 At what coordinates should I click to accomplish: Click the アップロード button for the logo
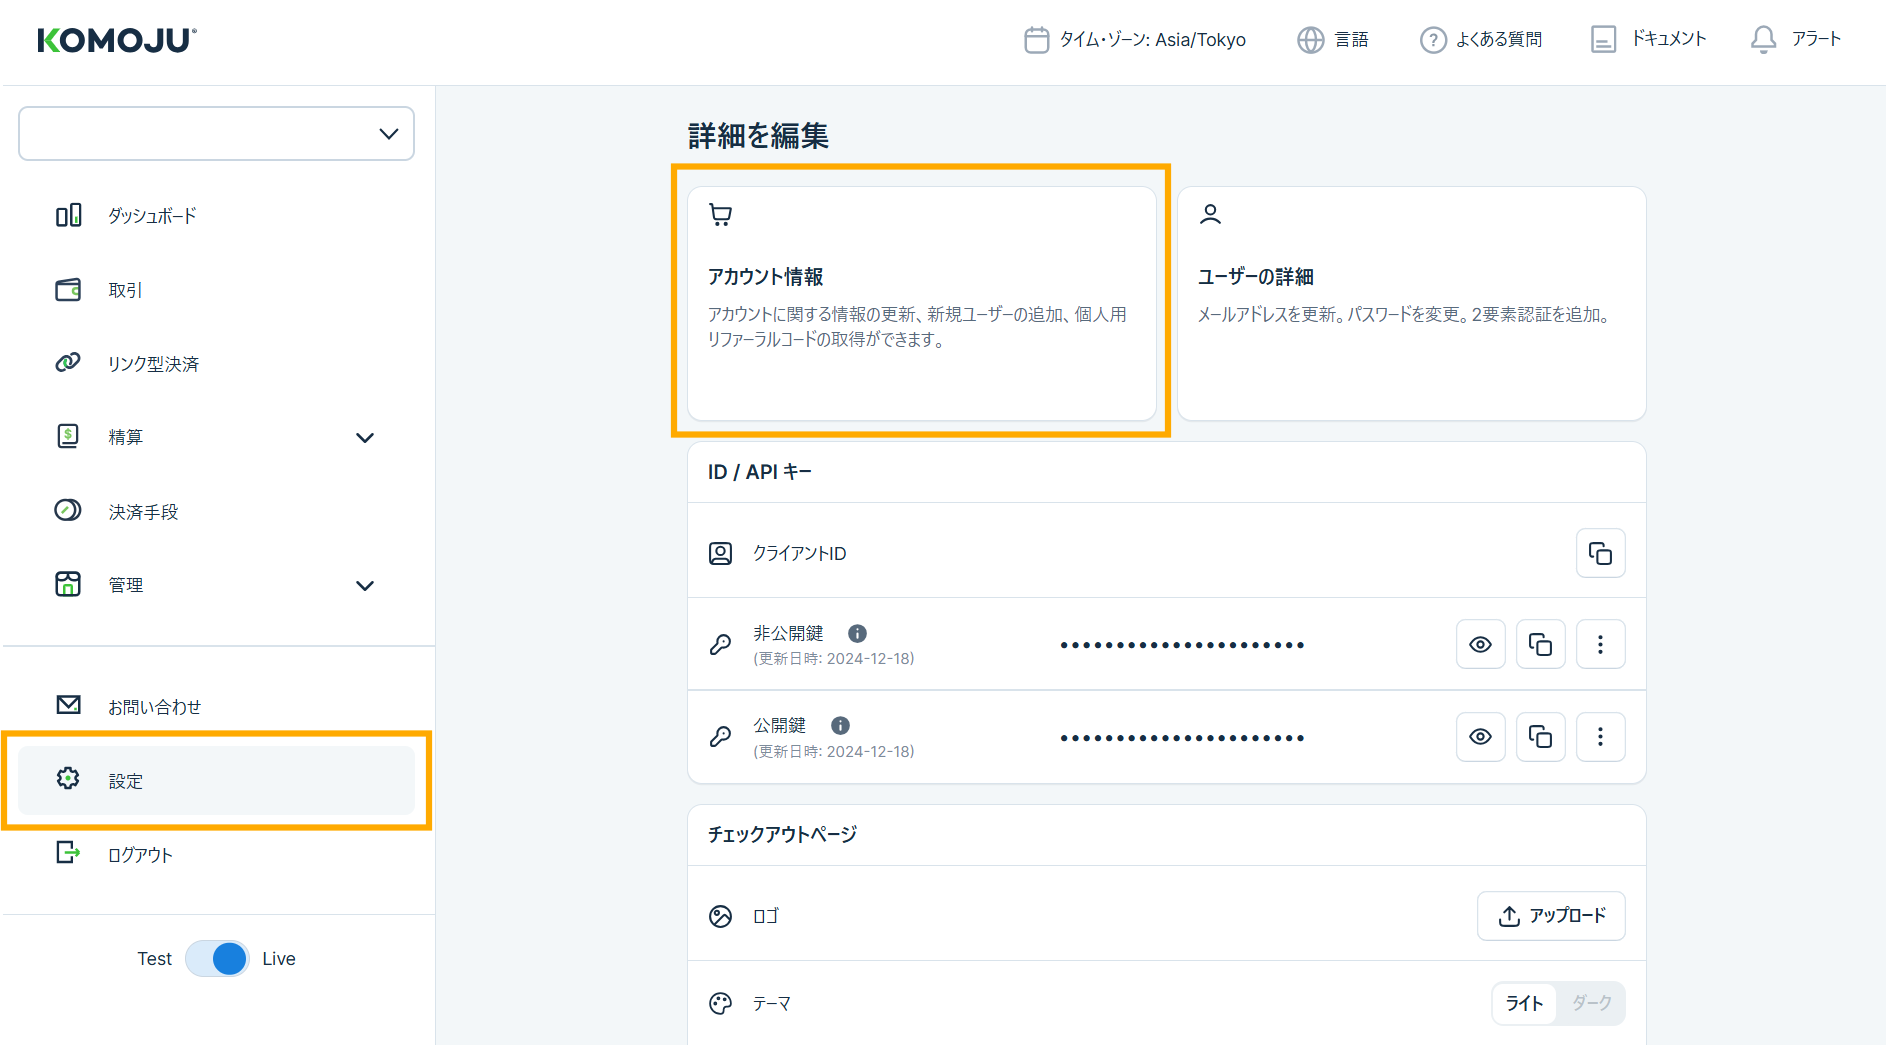coord(1550,915)
